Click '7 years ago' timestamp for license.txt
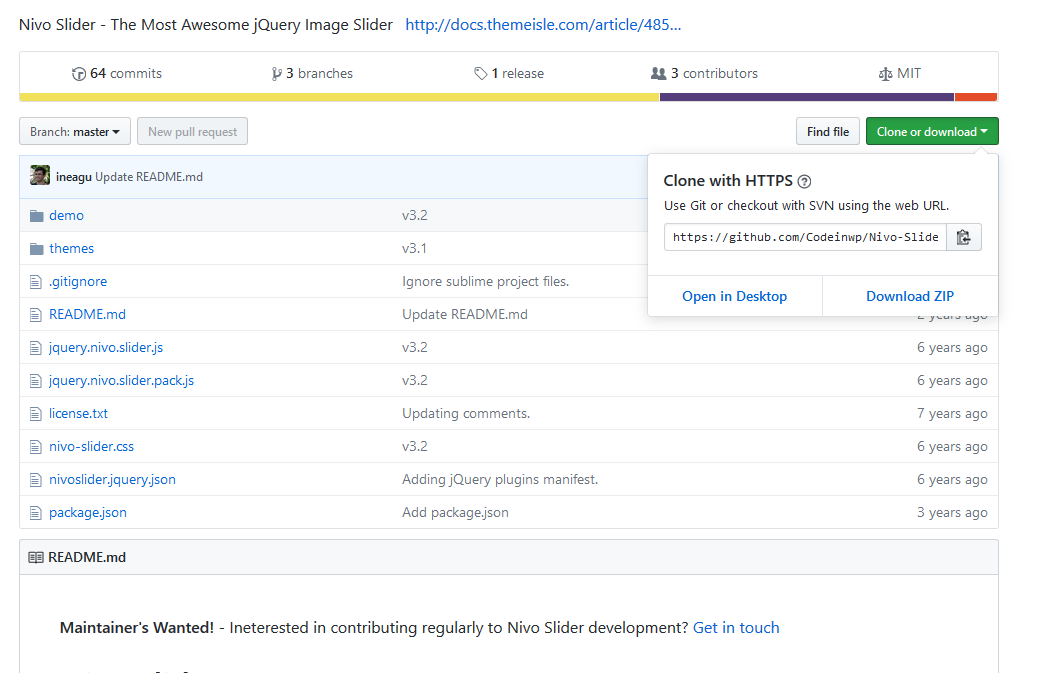Image resolution: width=1045 pixels, height=673 pixels. pyautogui.click(x=952, y=413)
